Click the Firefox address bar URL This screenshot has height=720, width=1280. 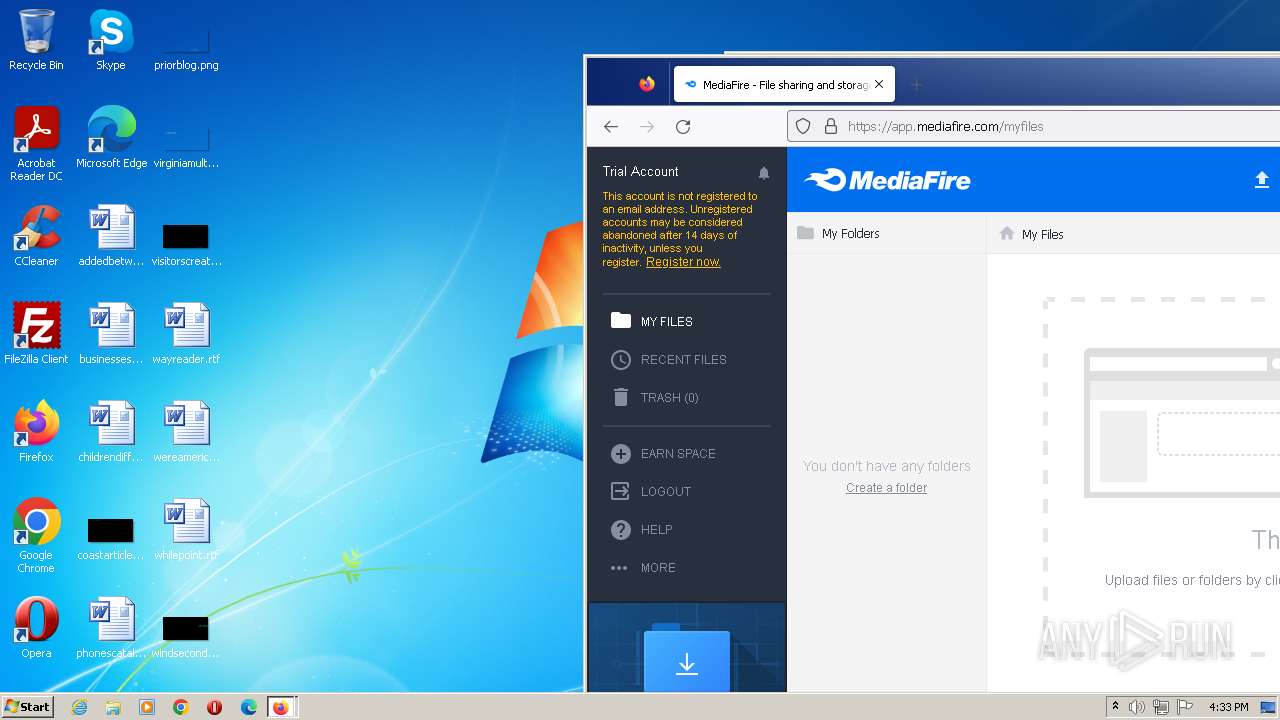pyautogui.click(x=945, y=127)
